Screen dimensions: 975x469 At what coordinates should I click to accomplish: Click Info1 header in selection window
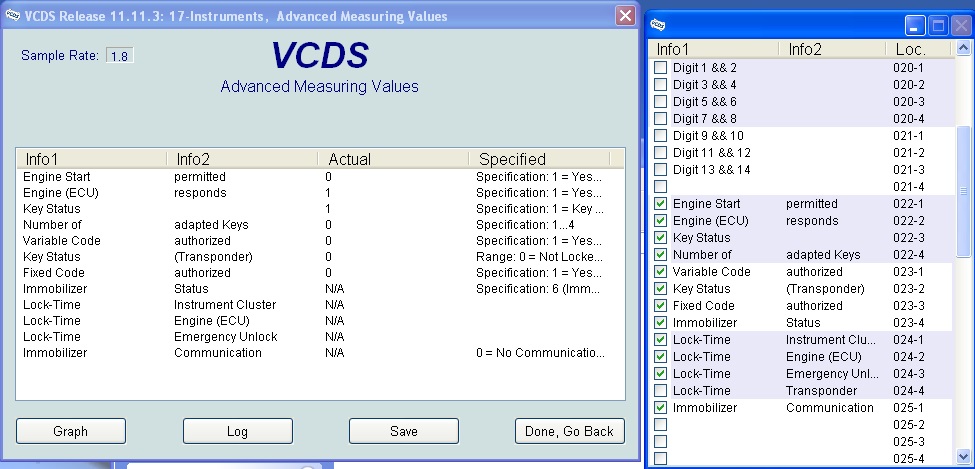tap(714, 49)
